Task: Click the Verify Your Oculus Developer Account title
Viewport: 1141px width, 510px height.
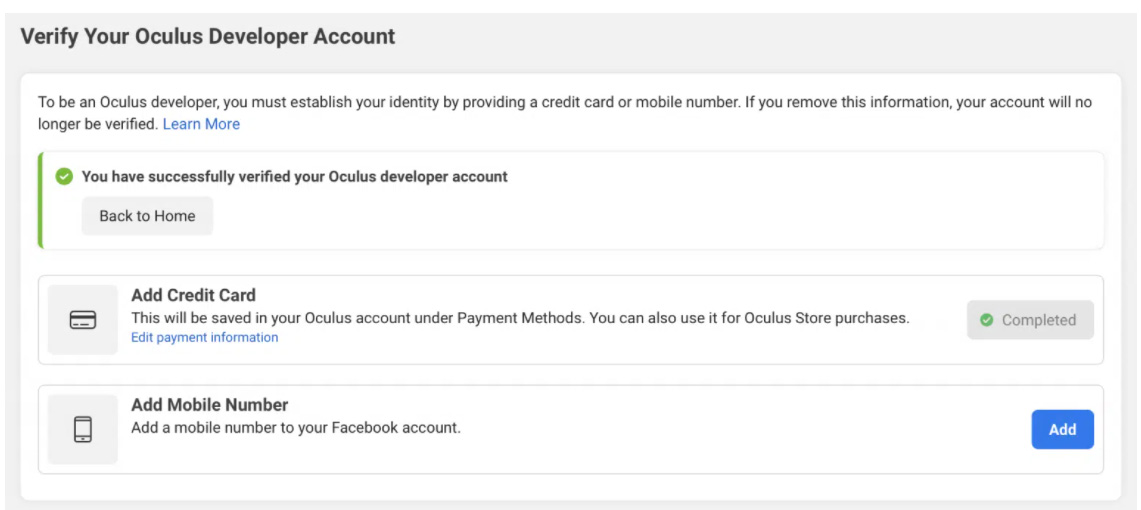Action: pos(208,37)
